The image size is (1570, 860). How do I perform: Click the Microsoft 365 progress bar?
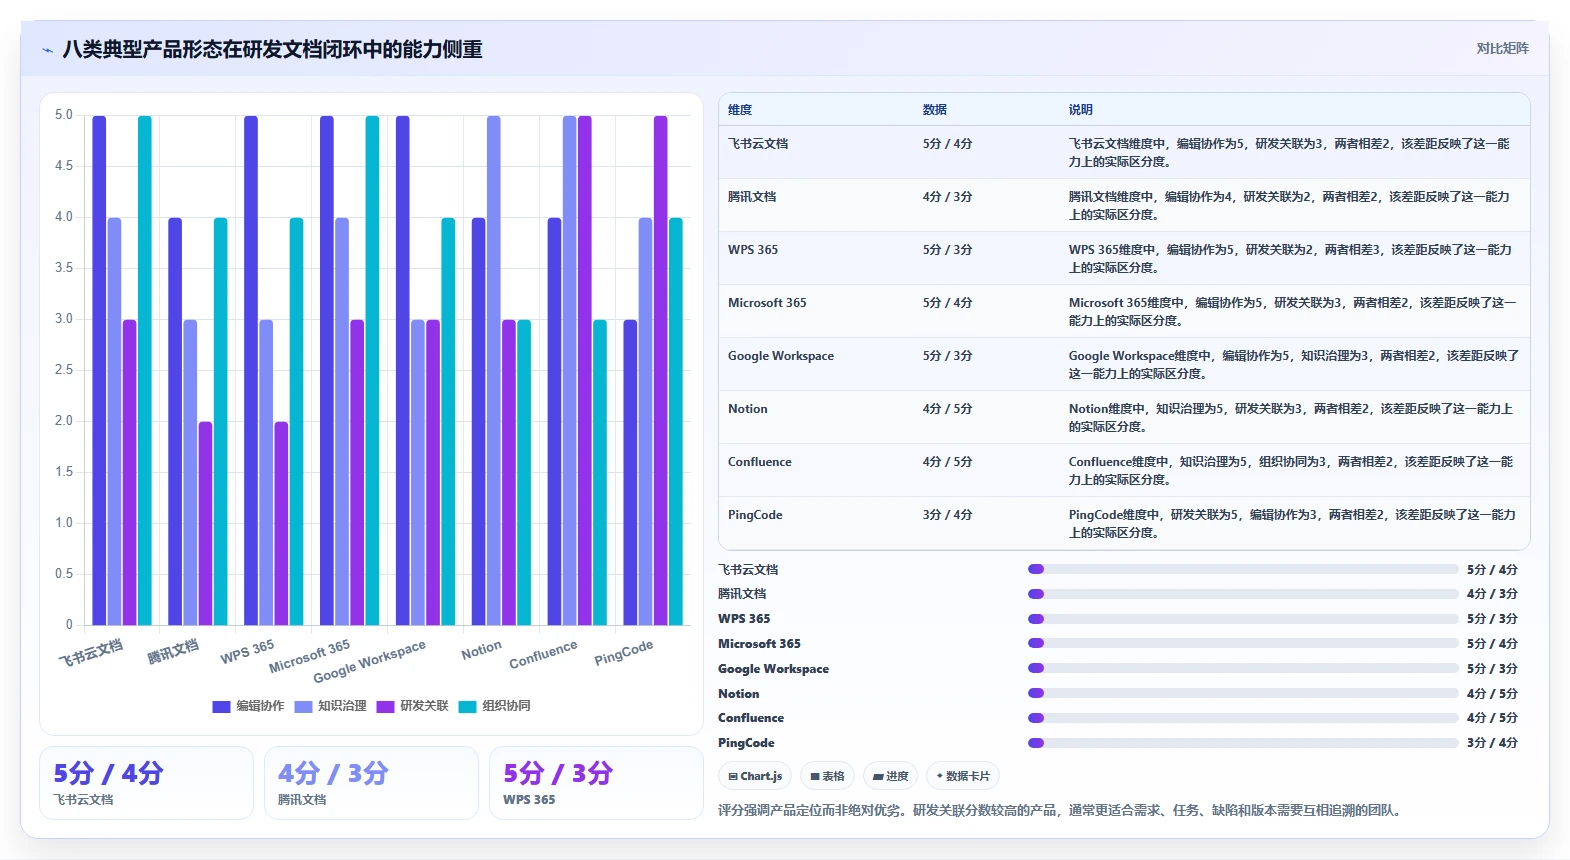[x=1243, y=643]
